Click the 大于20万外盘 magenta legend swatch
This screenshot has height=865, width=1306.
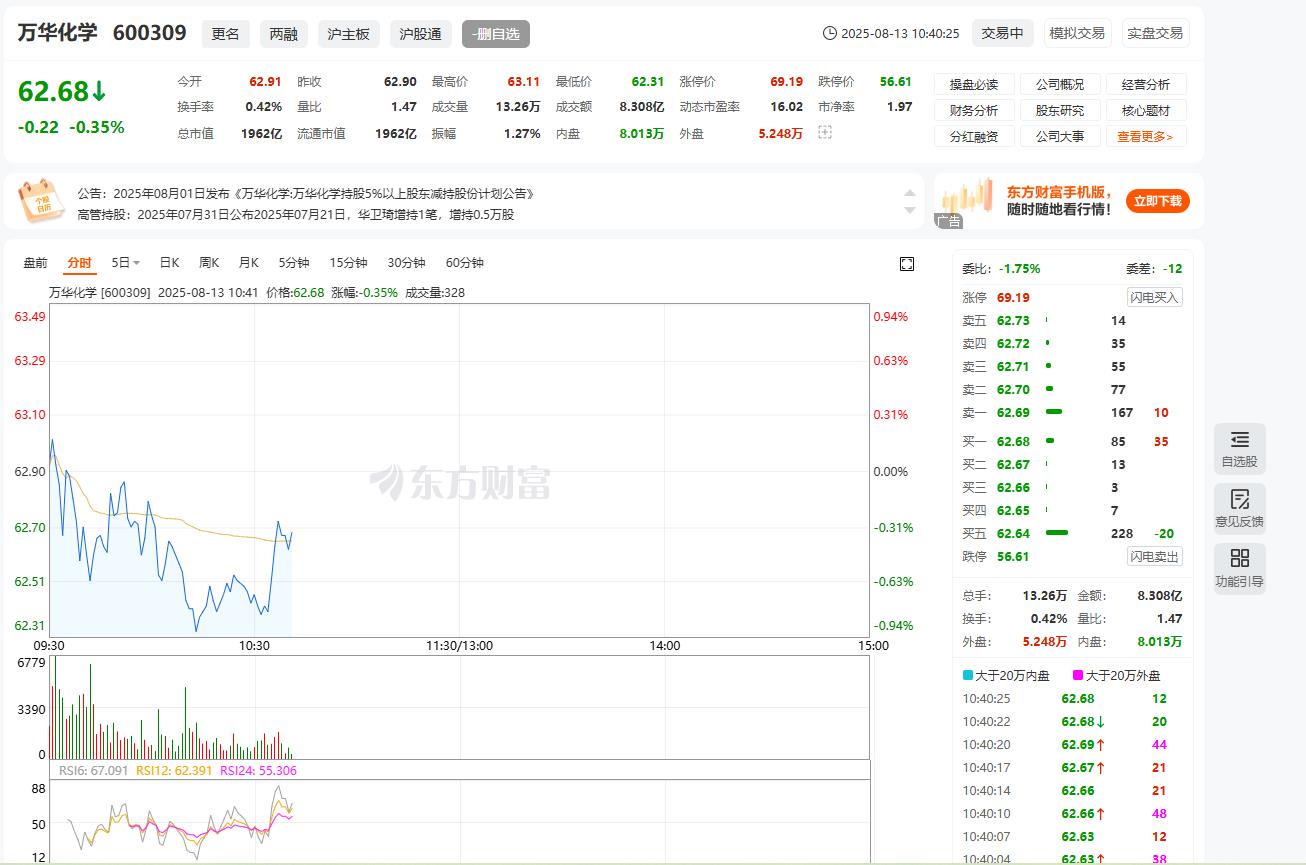point(1078,676)
